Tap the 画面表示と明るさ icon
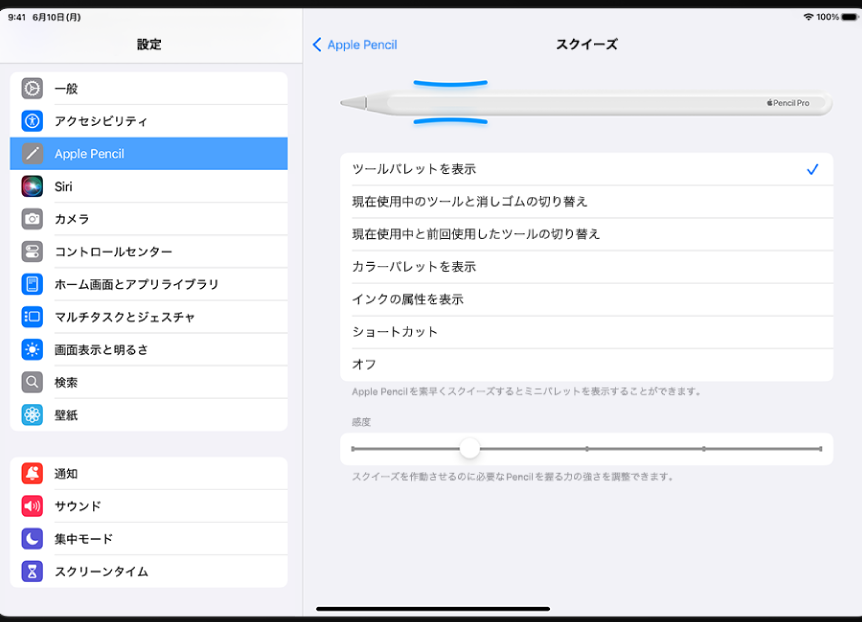 [32, 349]
